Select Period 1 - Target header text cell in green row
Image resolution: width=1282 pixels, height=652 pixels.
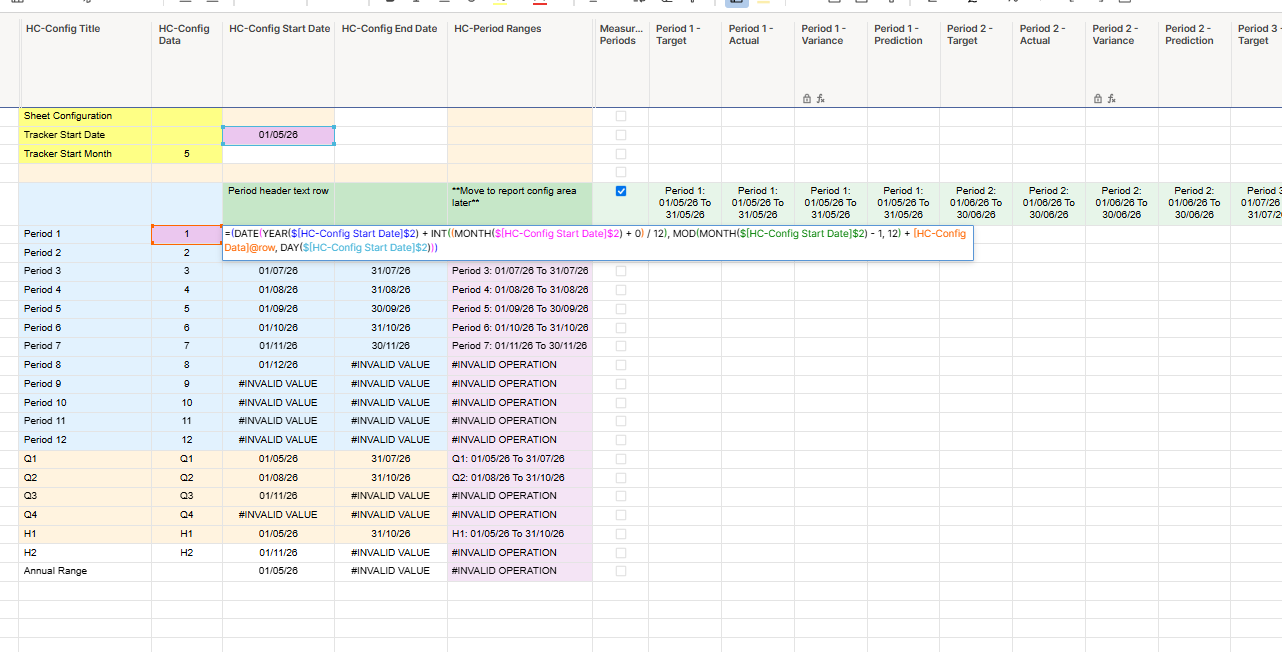click(685, 203)
